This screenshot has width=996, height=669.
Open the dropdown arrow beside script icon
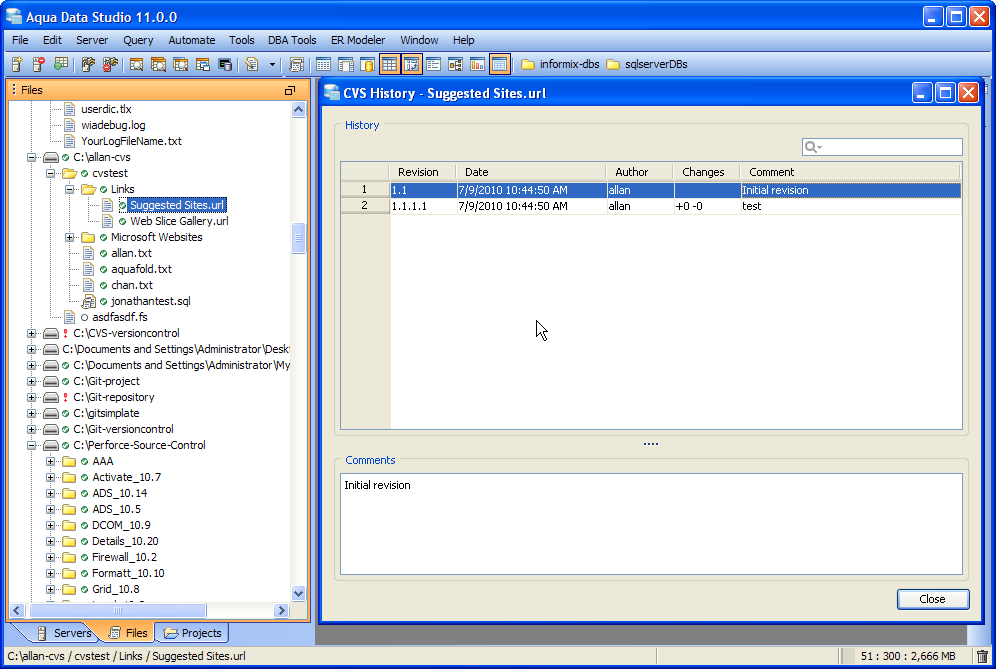[273, 64]
